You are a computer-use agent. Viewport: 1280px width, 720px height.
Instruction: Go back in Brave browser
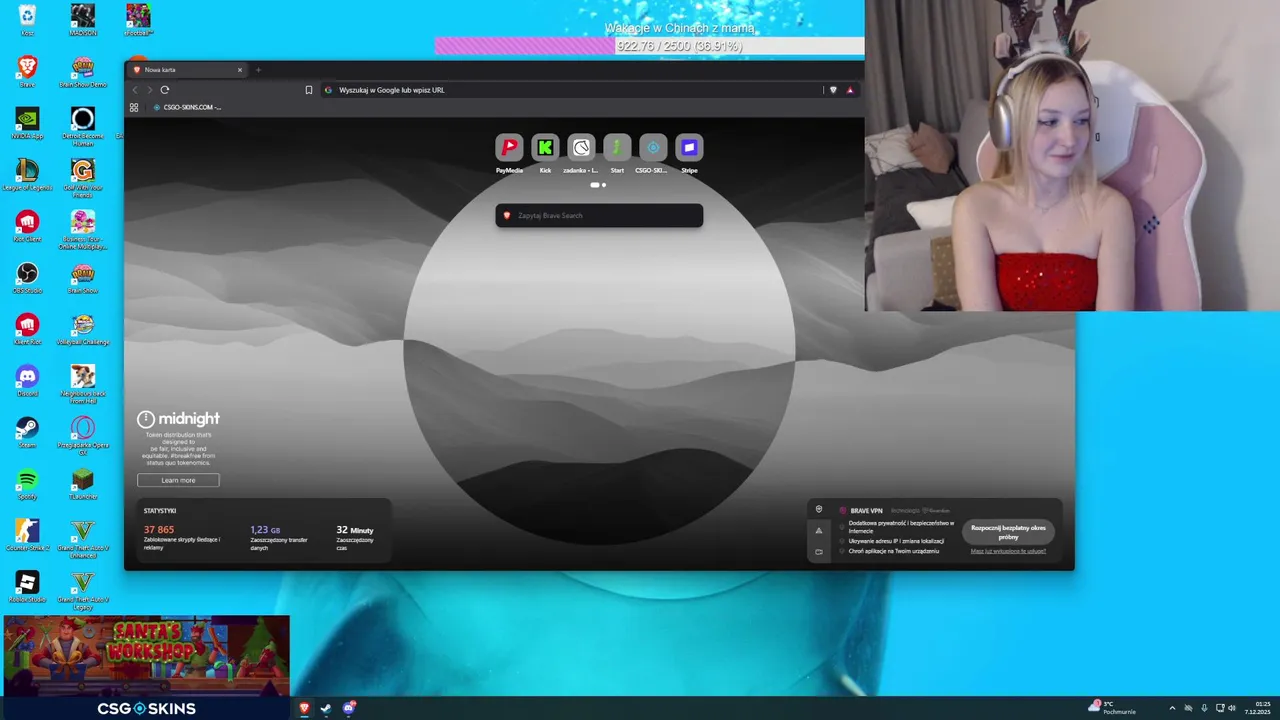point(135,90)
